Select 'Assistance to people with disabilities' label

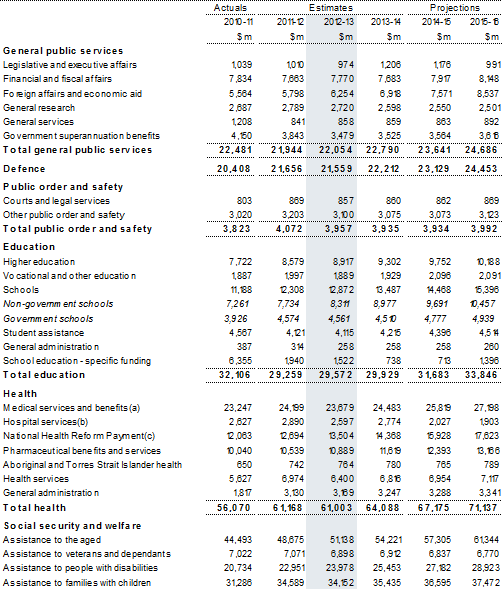point(80,568)
